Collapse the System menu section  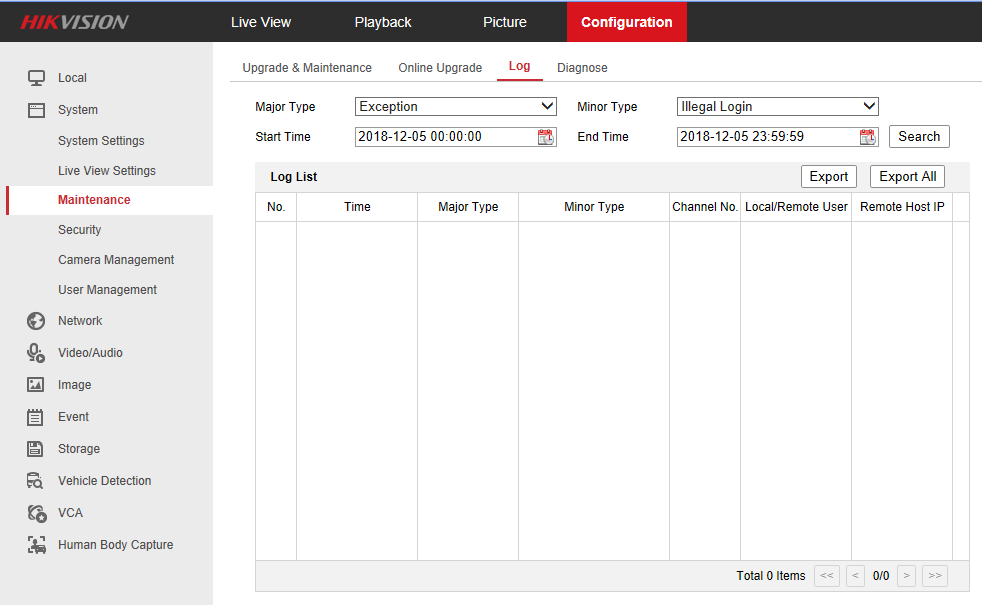tap(77, 110)
